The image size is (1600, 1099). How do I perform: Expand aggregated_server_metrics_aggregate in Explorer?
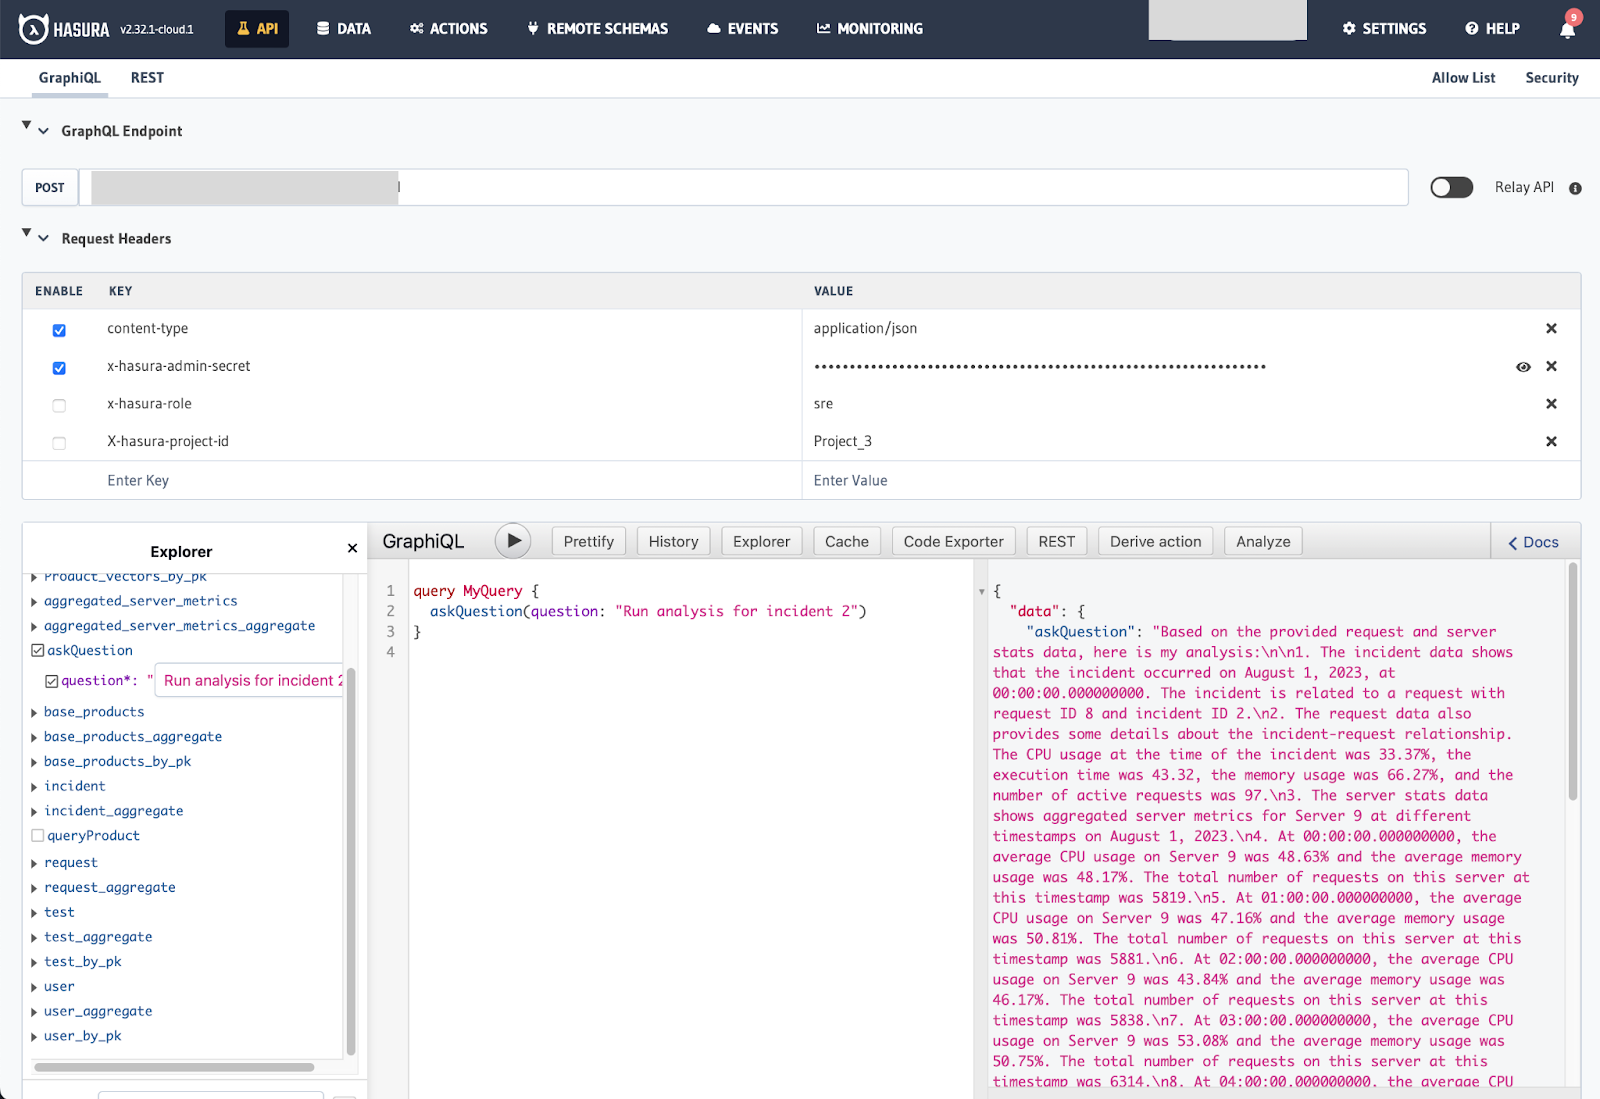(x=34, y=627)
